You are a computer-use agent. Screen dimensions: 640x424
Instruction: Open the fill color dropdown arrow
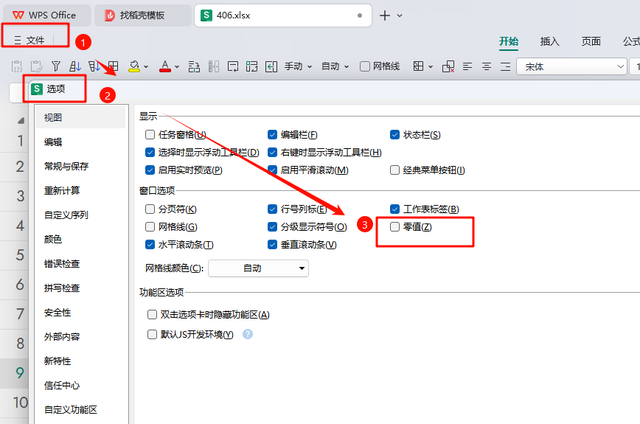point(146,67)
